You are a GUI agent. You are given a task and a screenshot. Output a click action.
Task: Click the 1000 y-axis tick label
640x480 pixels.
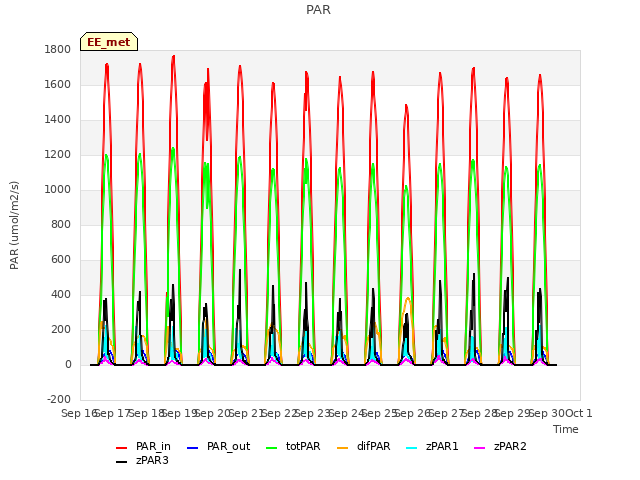pos(58,190)
